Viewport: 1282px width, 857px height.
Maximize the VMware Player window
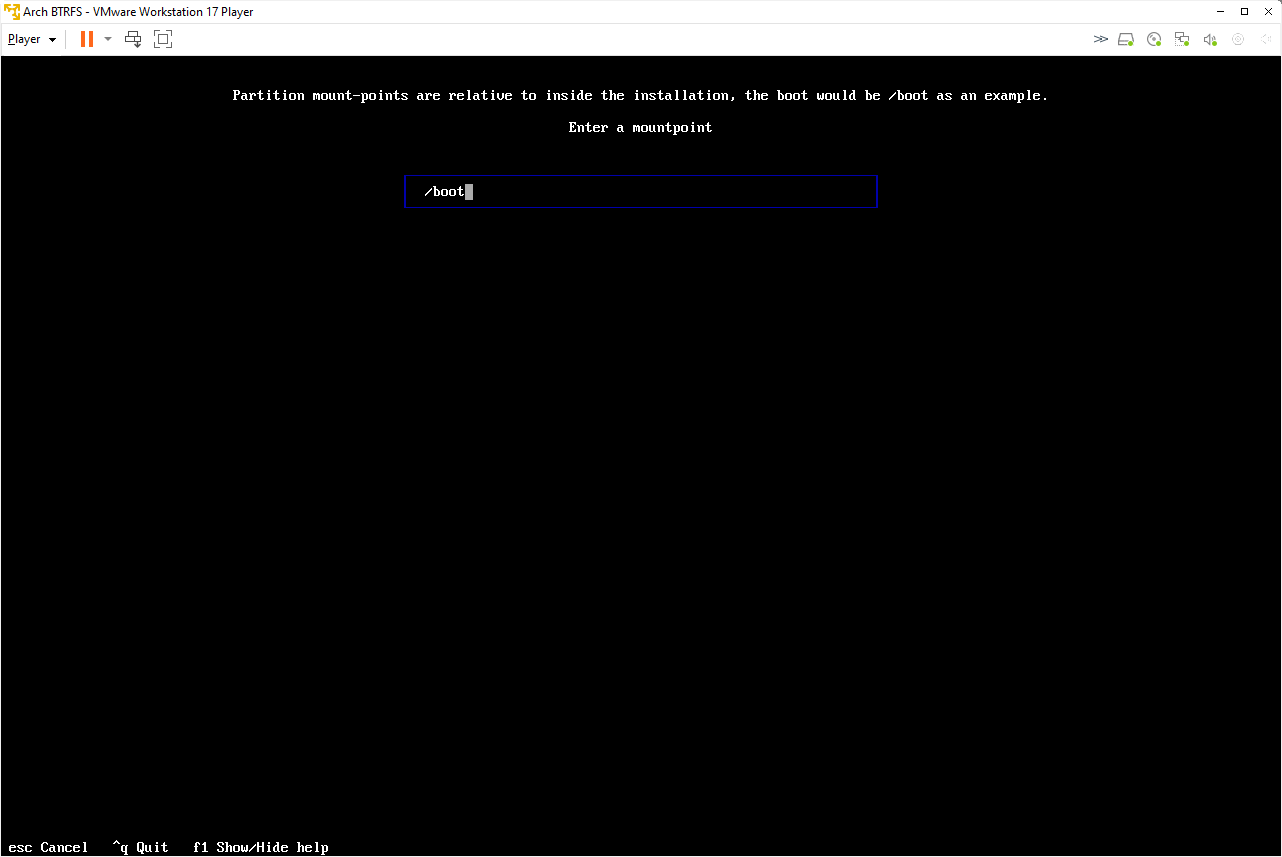[x=1244, y=12]
